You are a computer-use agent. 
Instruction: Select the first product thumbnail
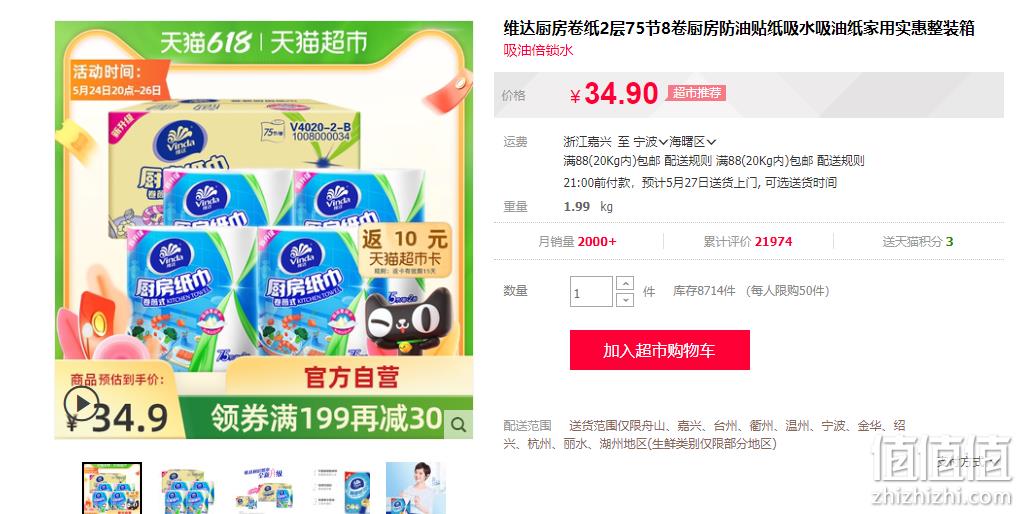click(112, 489)
